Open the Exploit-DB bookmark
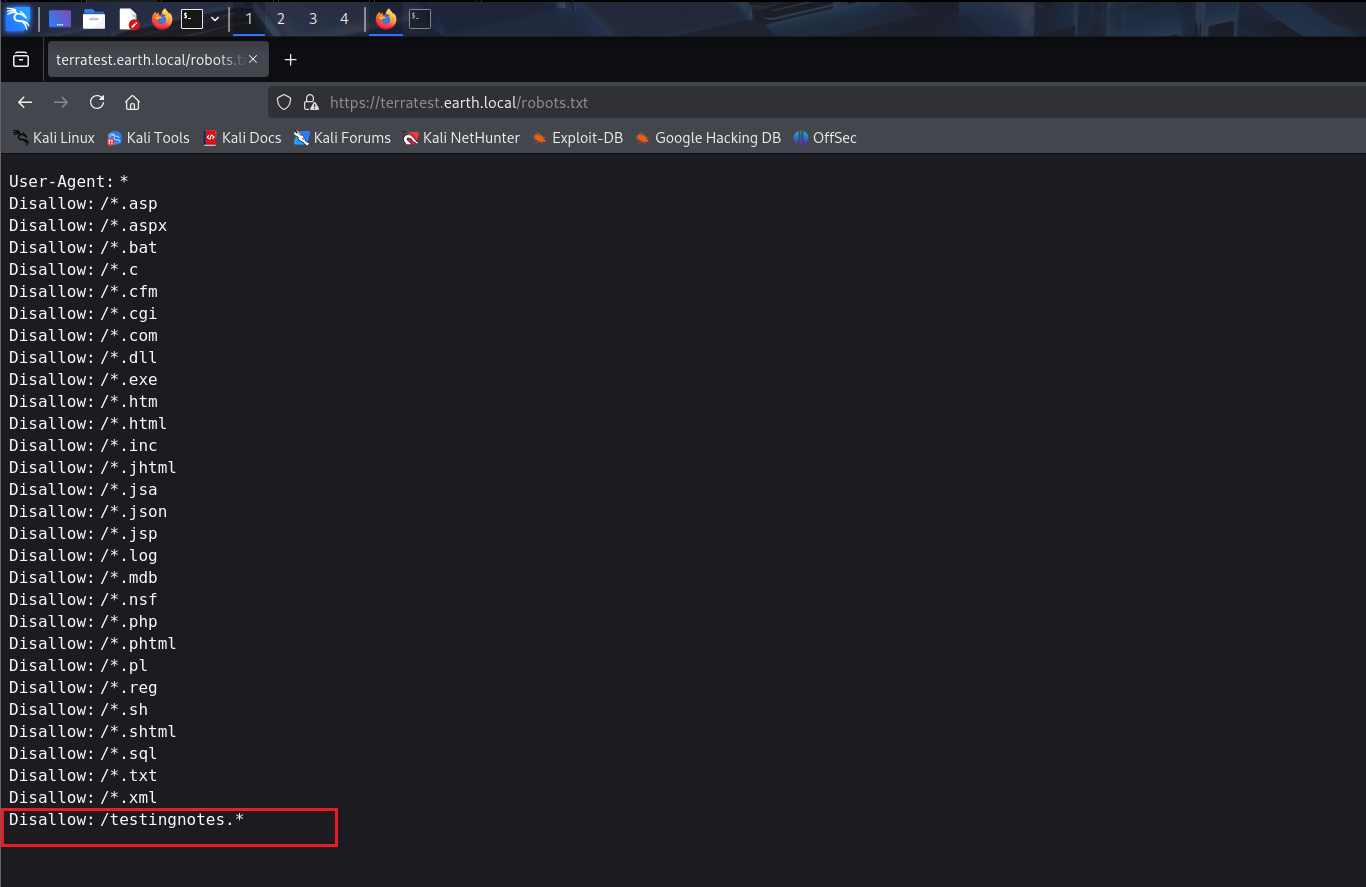Viewport: 1366px width, 887px height. pos(577,138)
